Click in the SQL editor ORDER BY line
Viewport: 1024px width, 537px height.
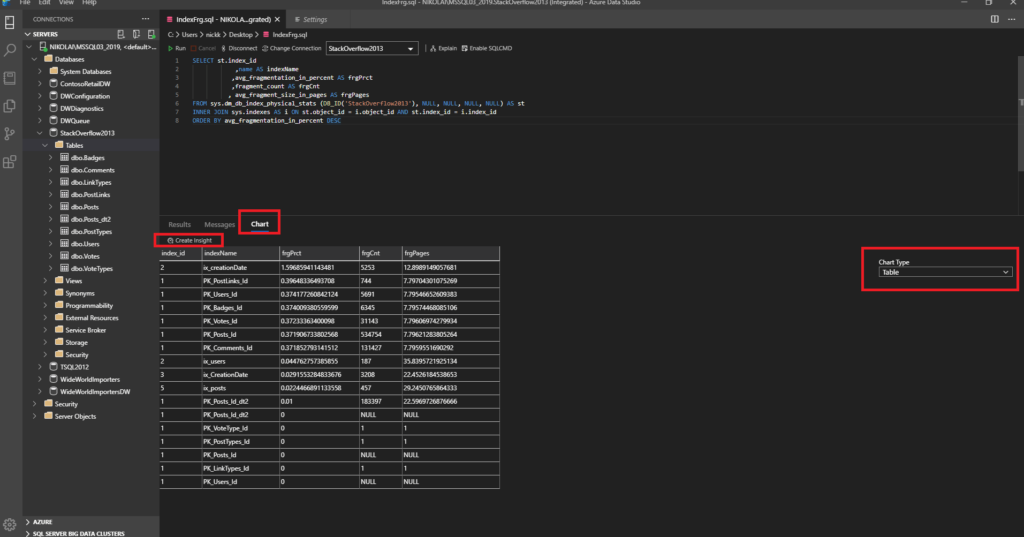(266, 121)
